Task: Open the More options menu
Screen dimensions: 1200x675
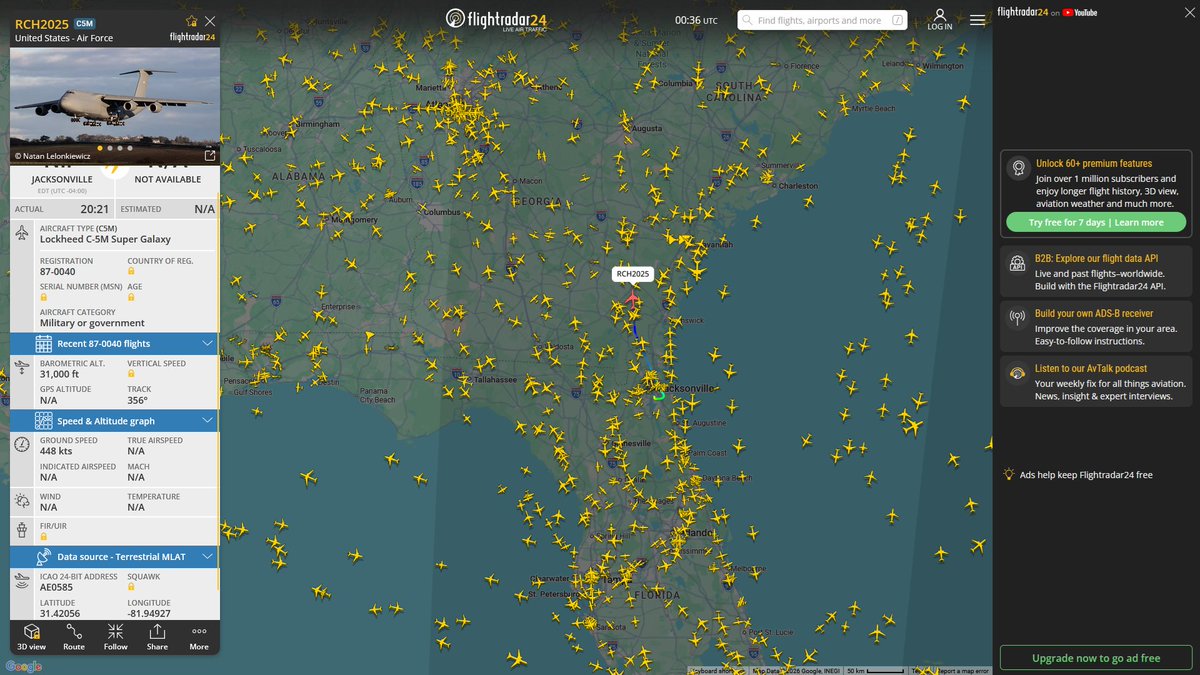Action: [199, 636]
